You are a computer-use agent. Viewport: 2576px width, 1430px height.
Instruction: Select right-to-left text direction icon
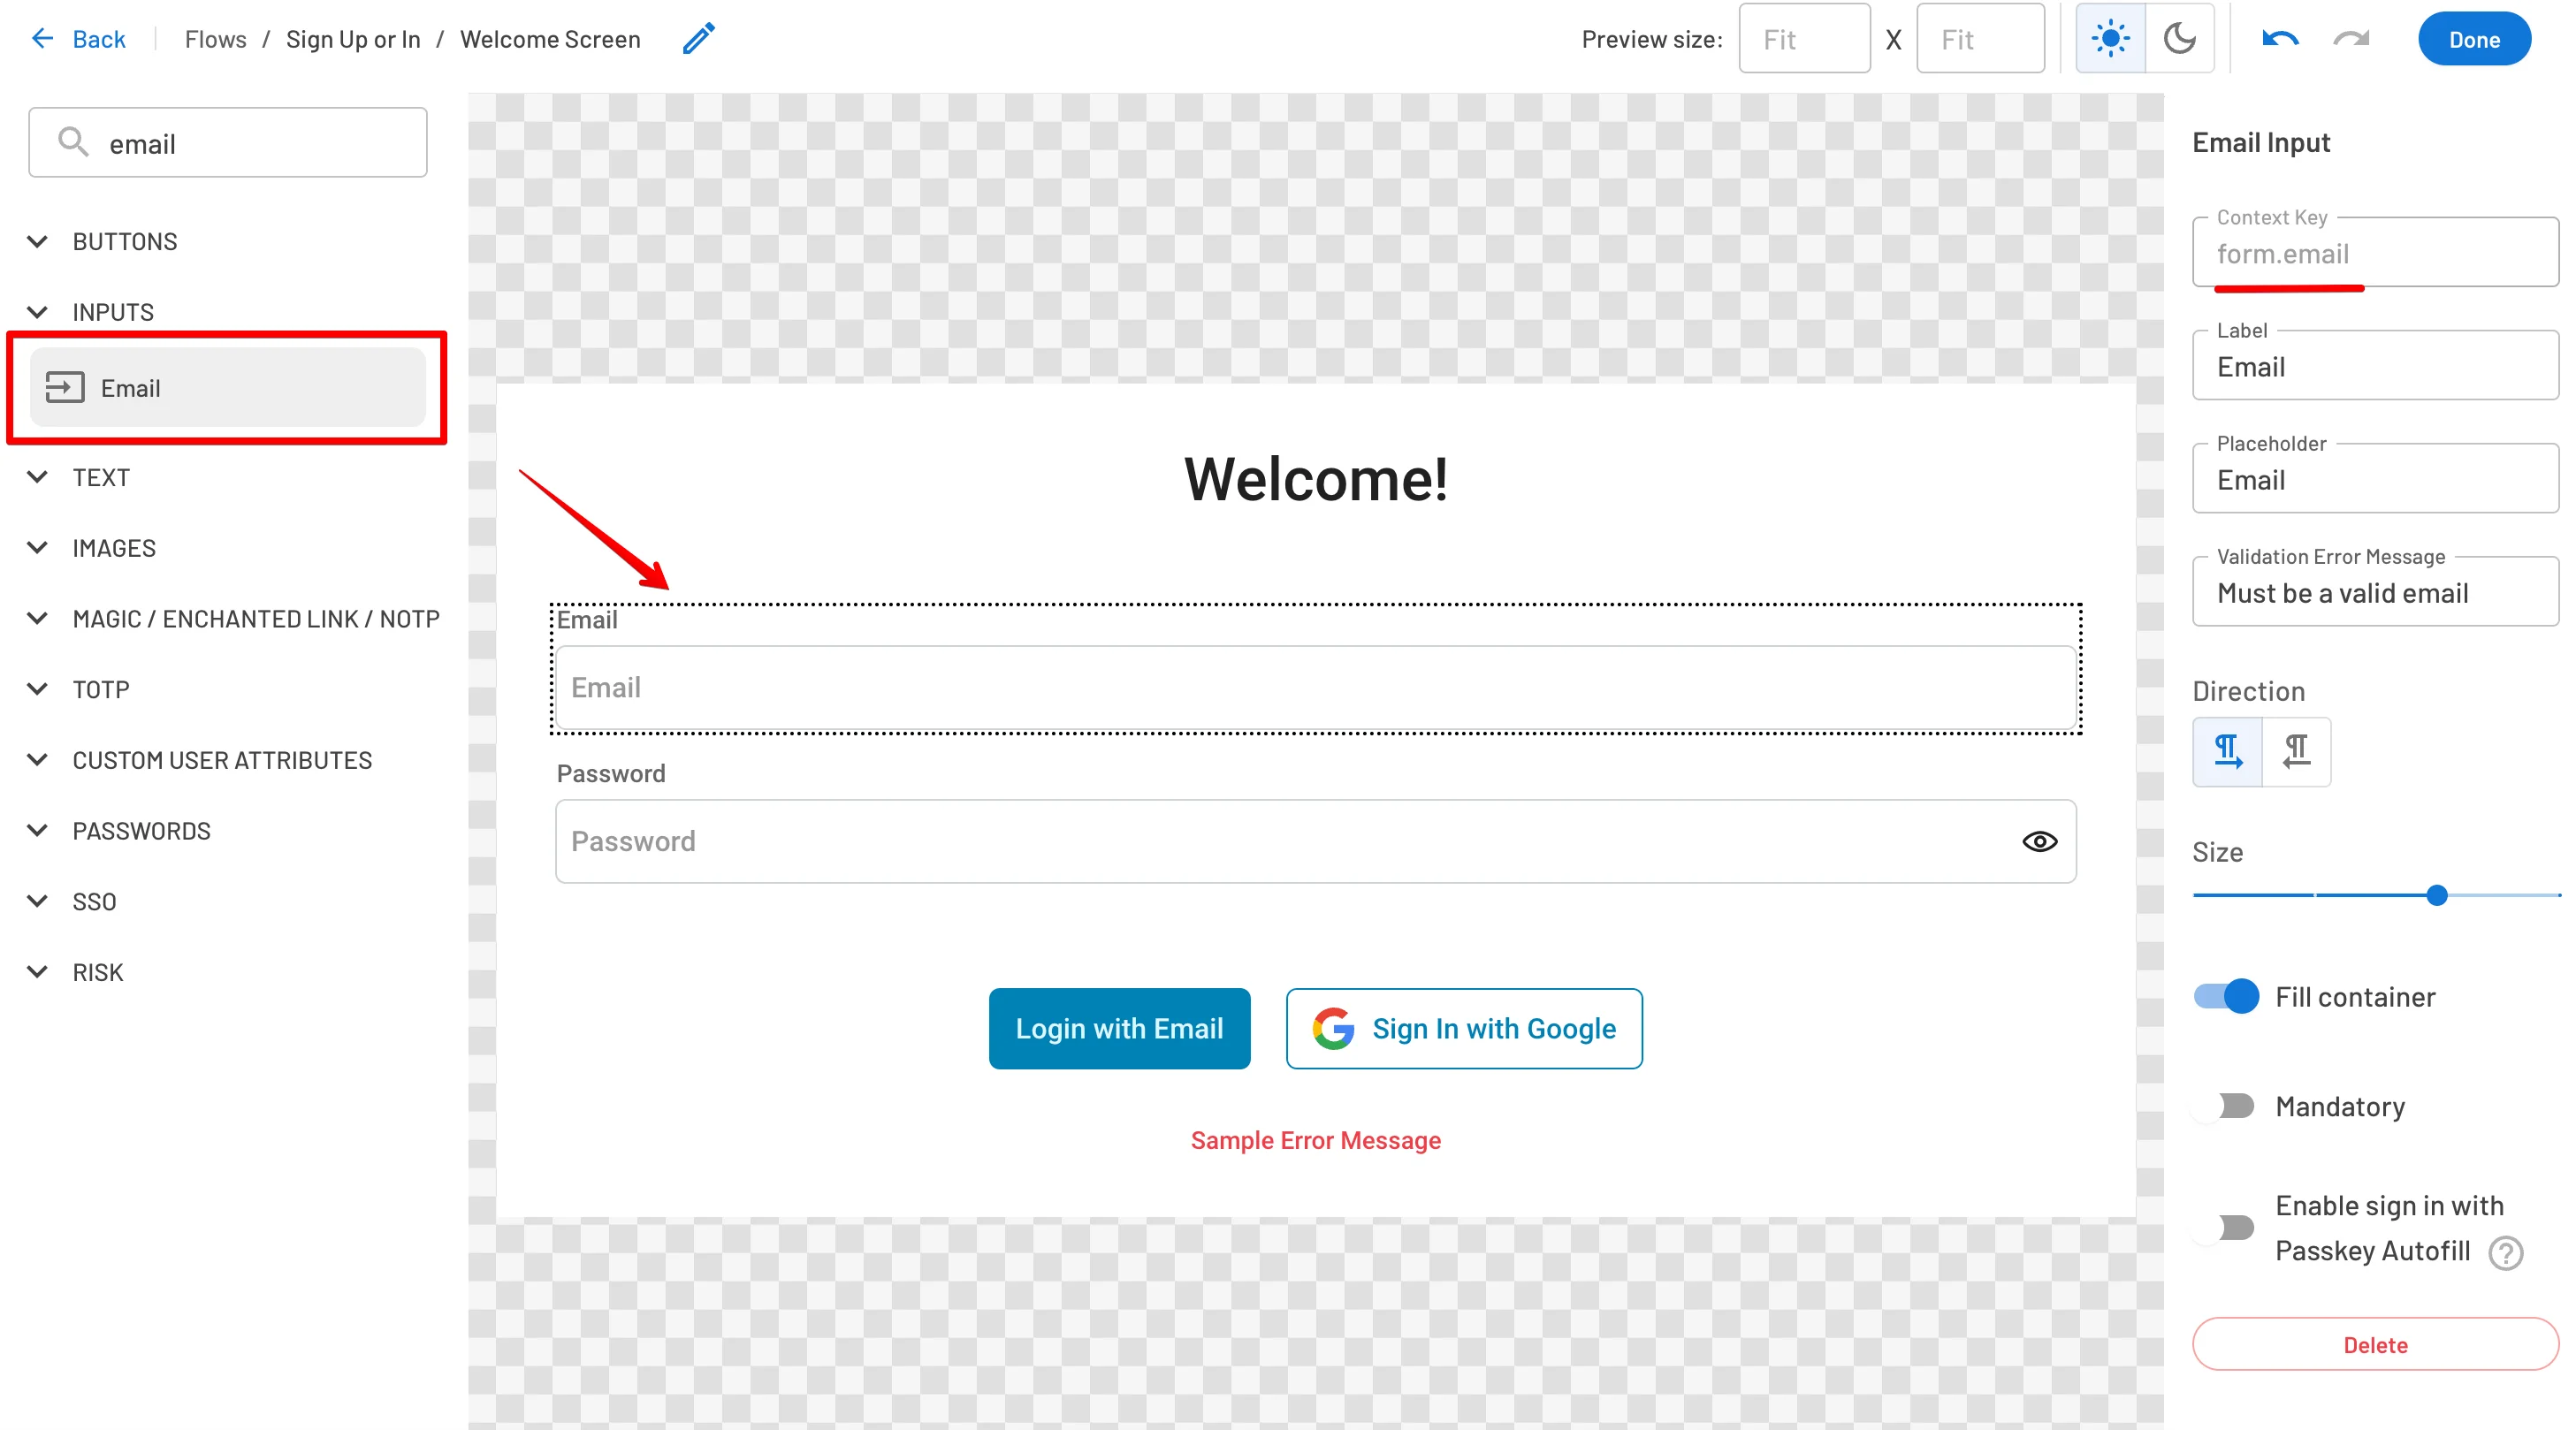2296,751
